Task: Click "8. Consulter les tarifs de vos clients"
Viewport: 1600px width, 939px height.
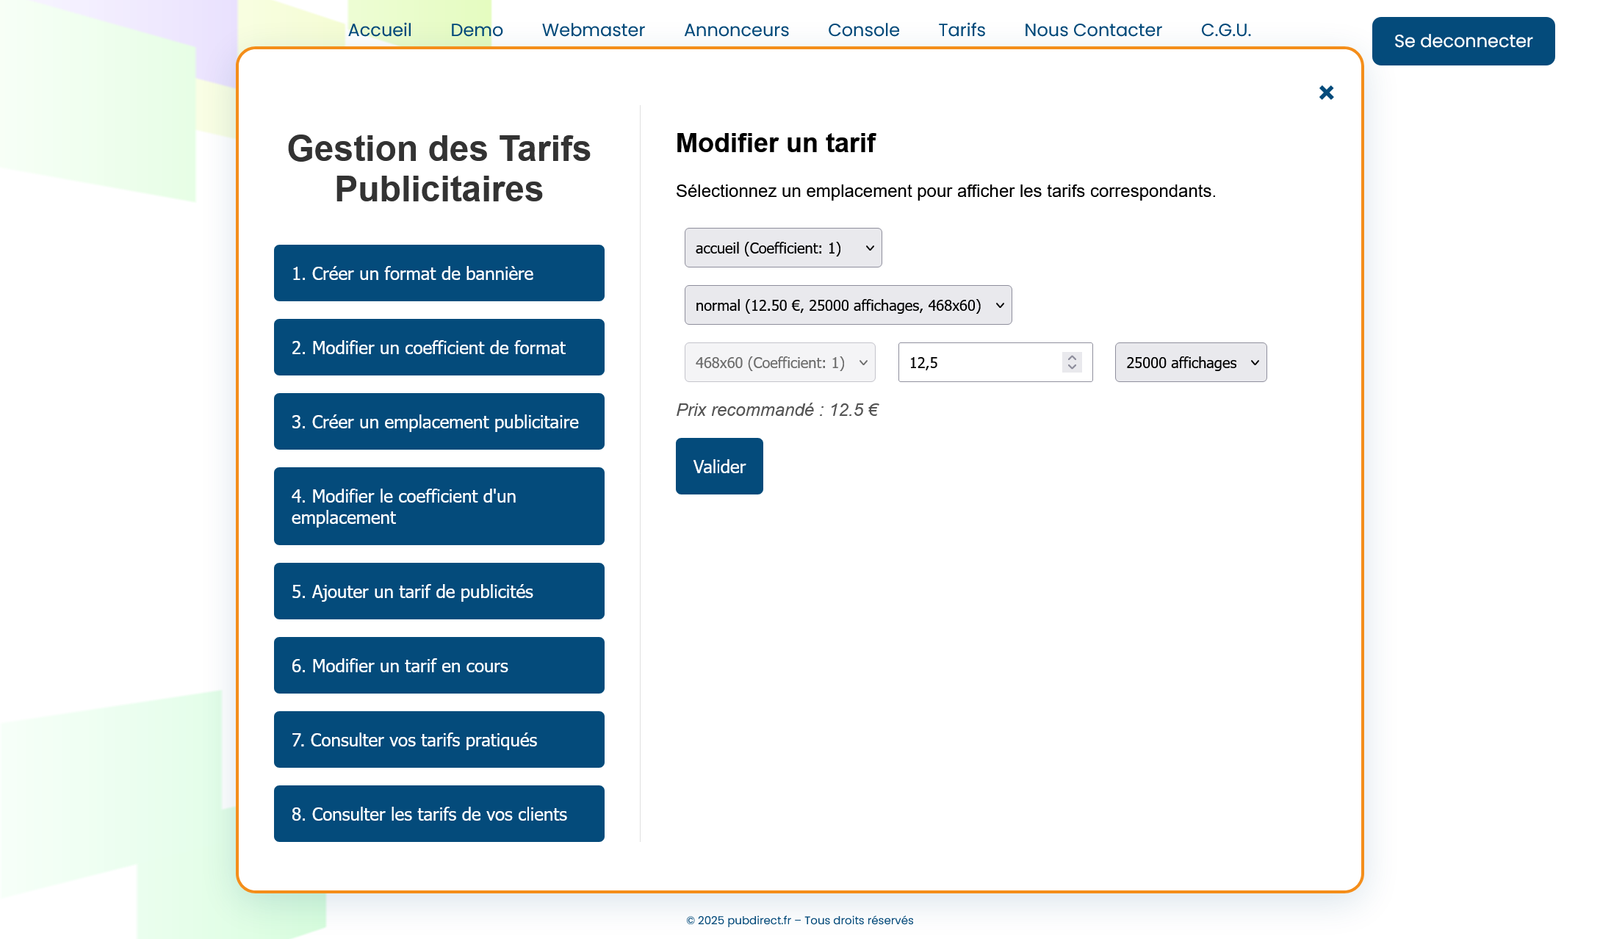Action: 439,813
